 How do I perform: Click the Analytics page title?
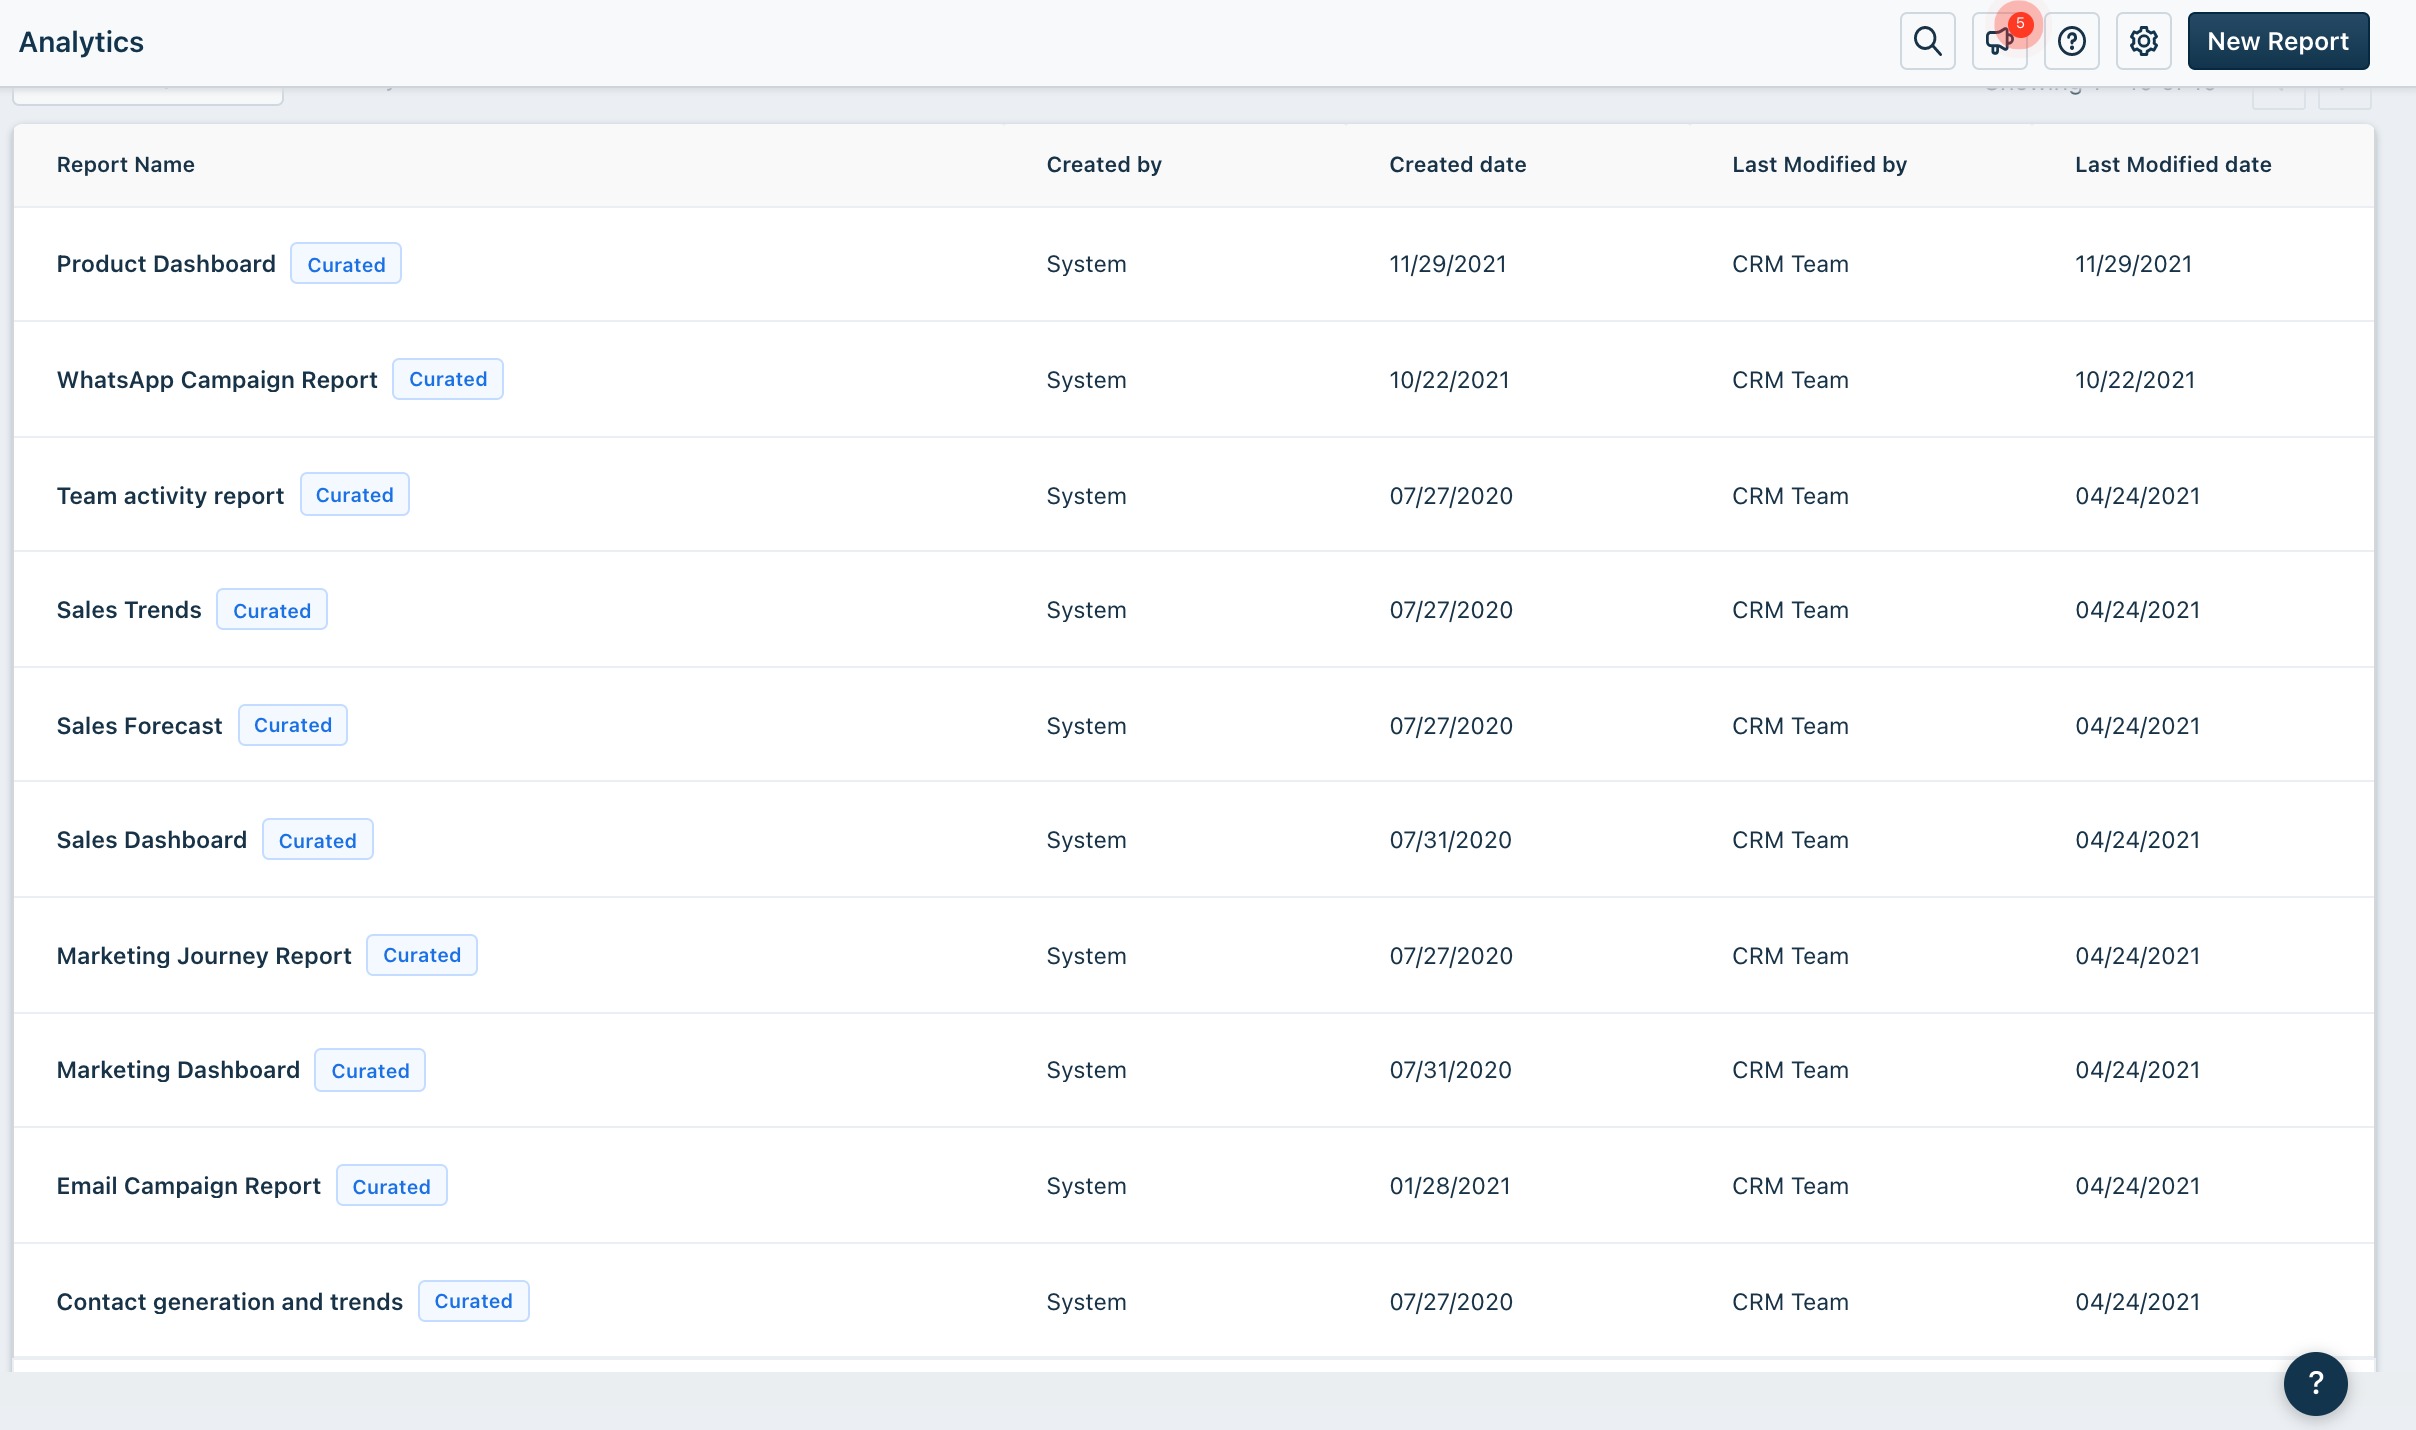coord(81,42)
